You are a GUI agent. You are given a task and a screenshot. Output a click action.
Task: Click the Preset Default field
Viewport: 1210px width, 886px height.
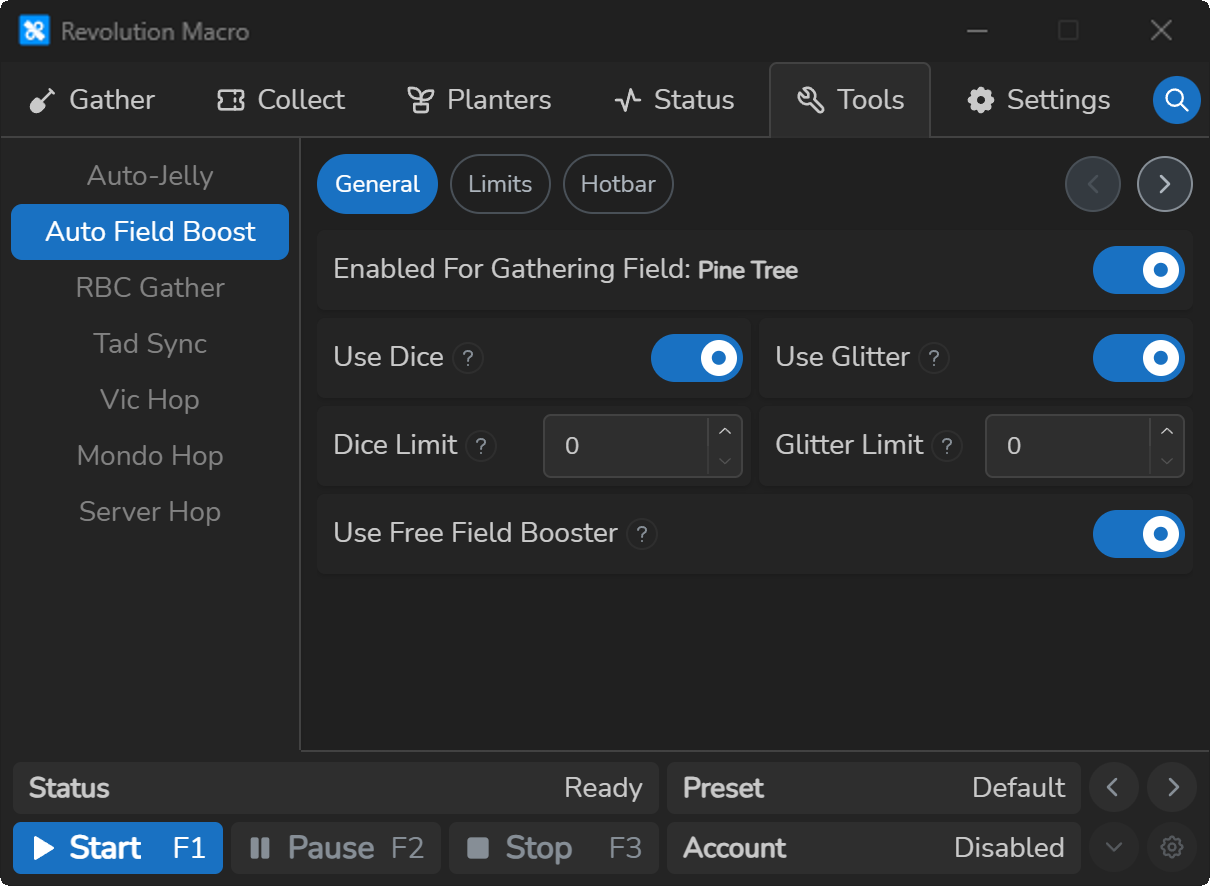pos(874,788)
